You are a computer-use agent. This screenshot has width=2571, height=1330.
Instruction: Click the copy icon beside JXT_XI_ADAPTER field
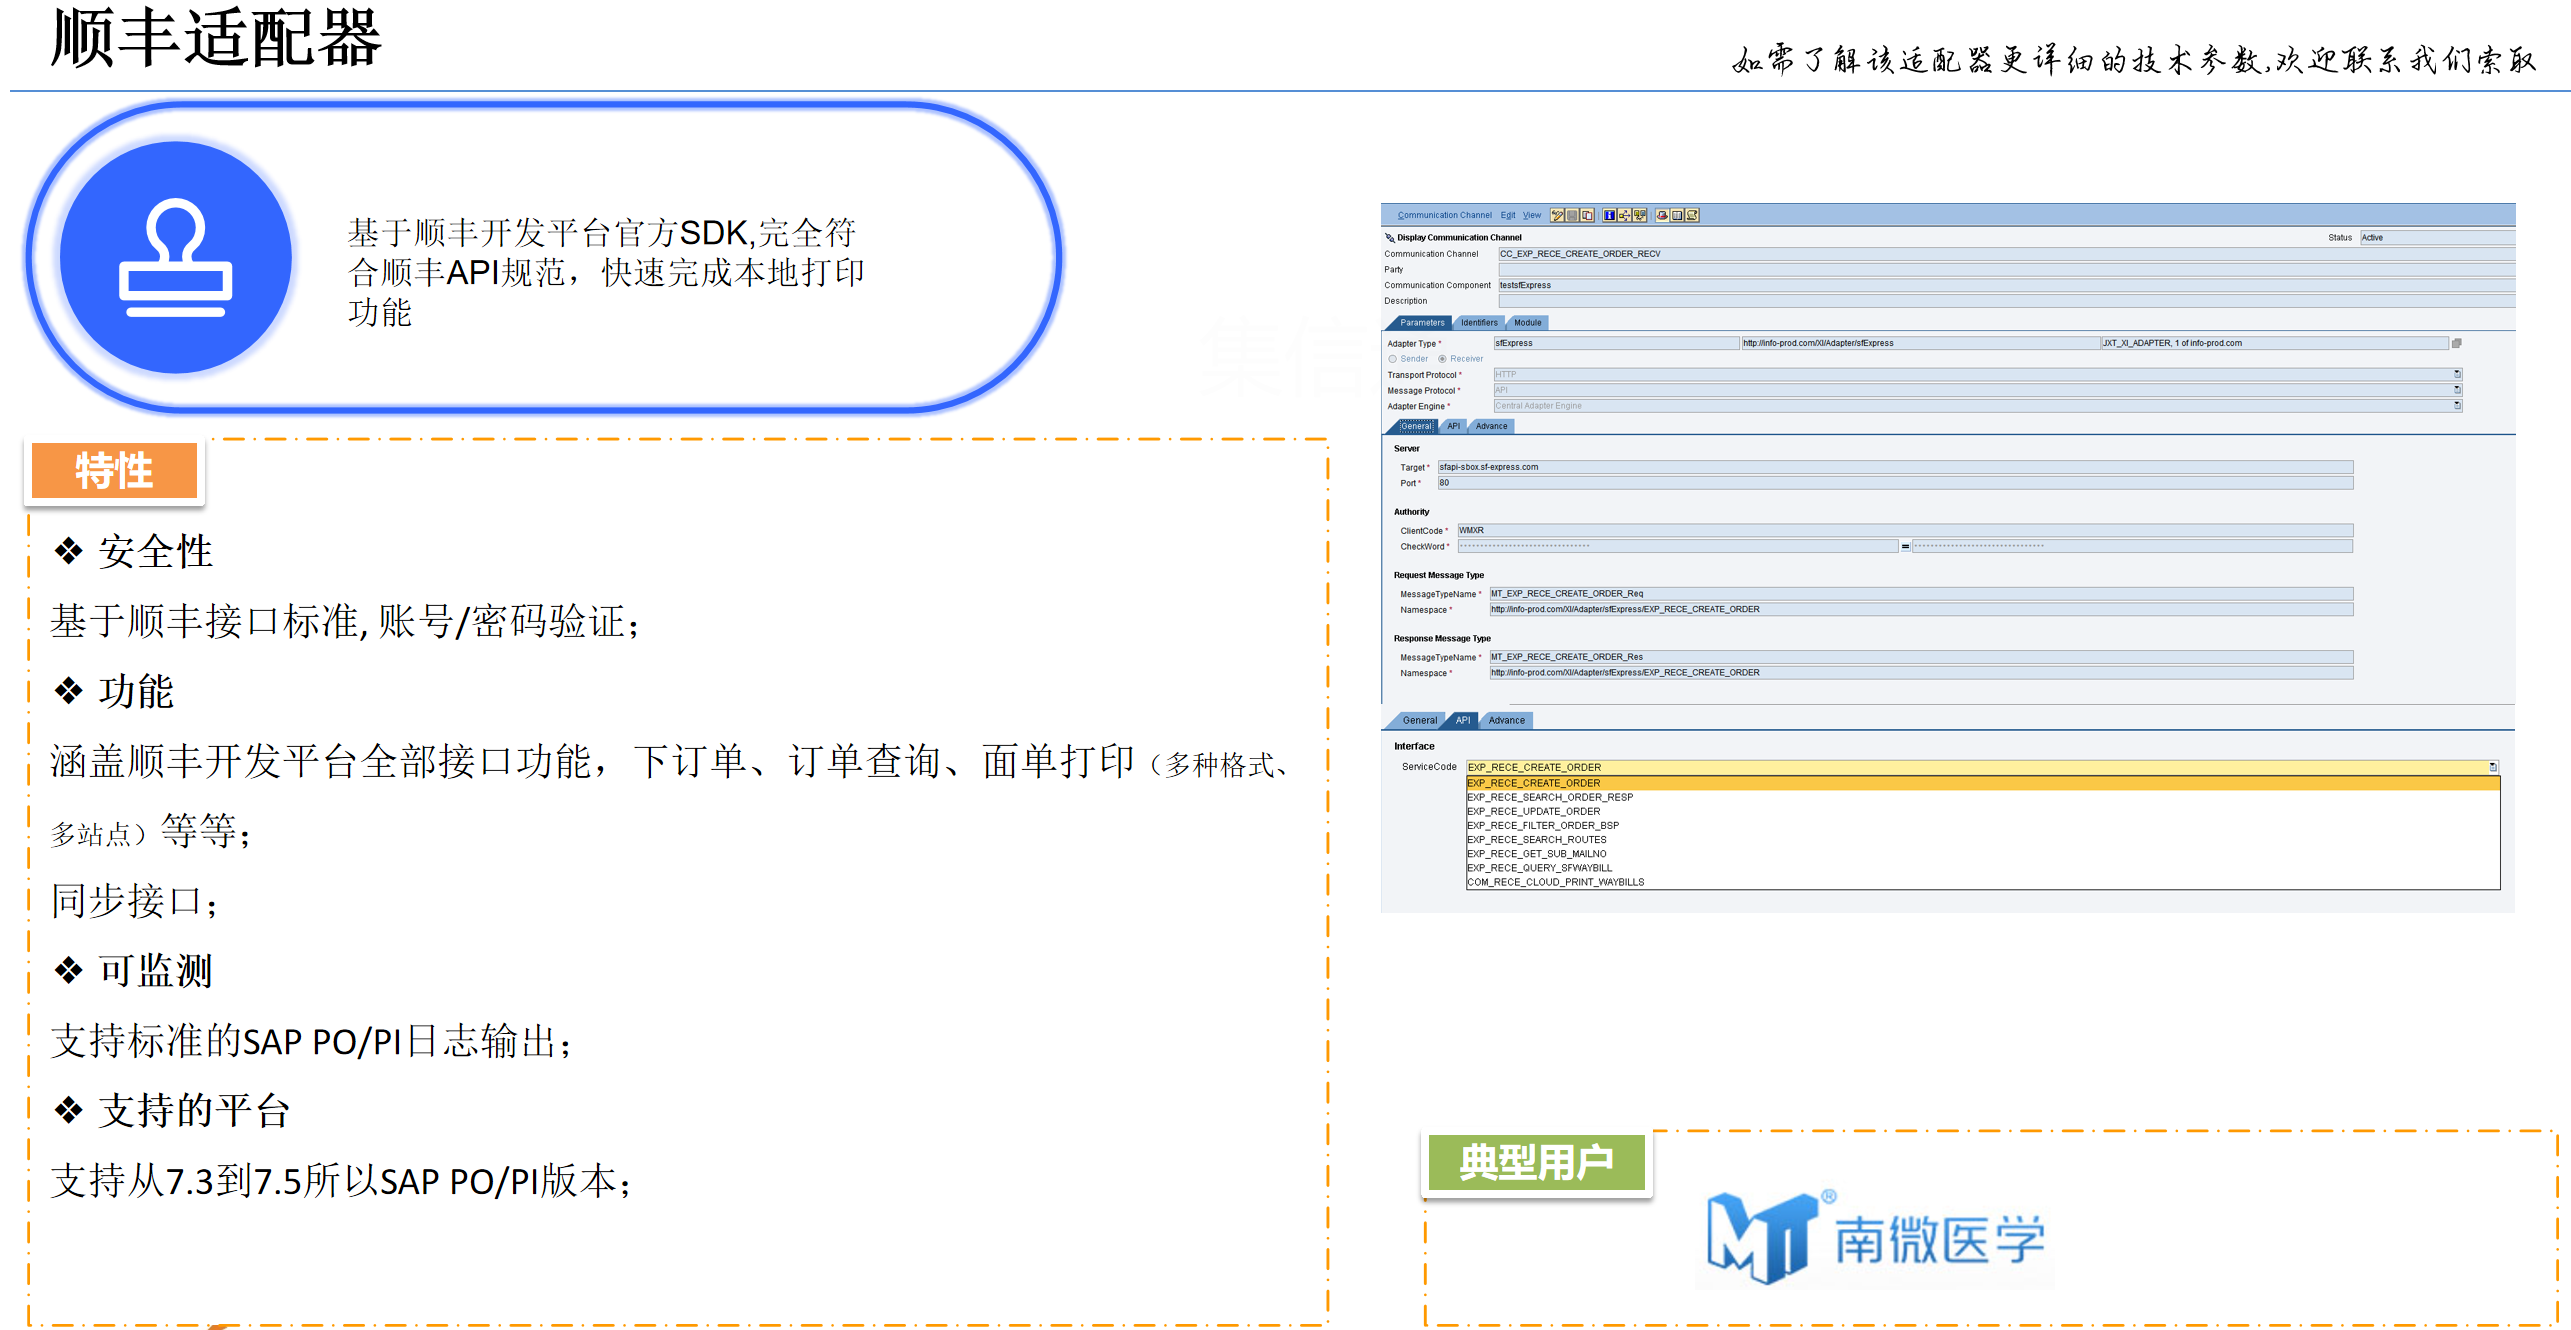[x=2456, y=343]
